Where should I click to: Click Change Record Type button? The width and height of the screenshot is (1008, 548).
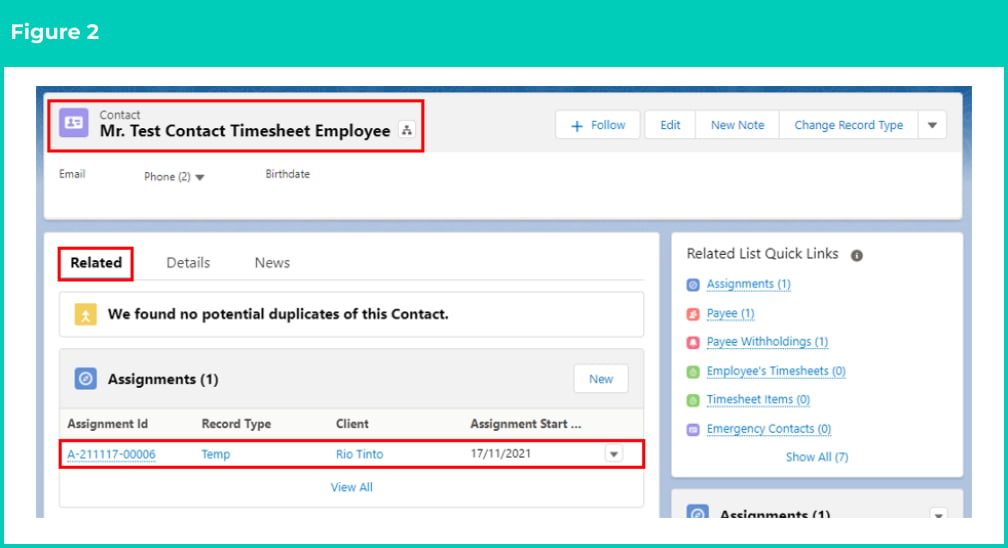pos(849,125)
